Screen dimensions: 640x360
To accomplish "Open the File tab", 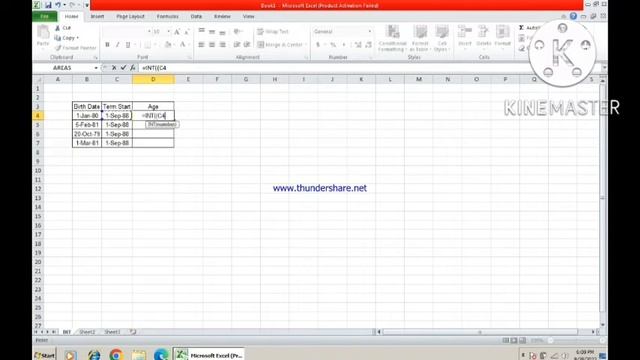I will tap(44, 16).
